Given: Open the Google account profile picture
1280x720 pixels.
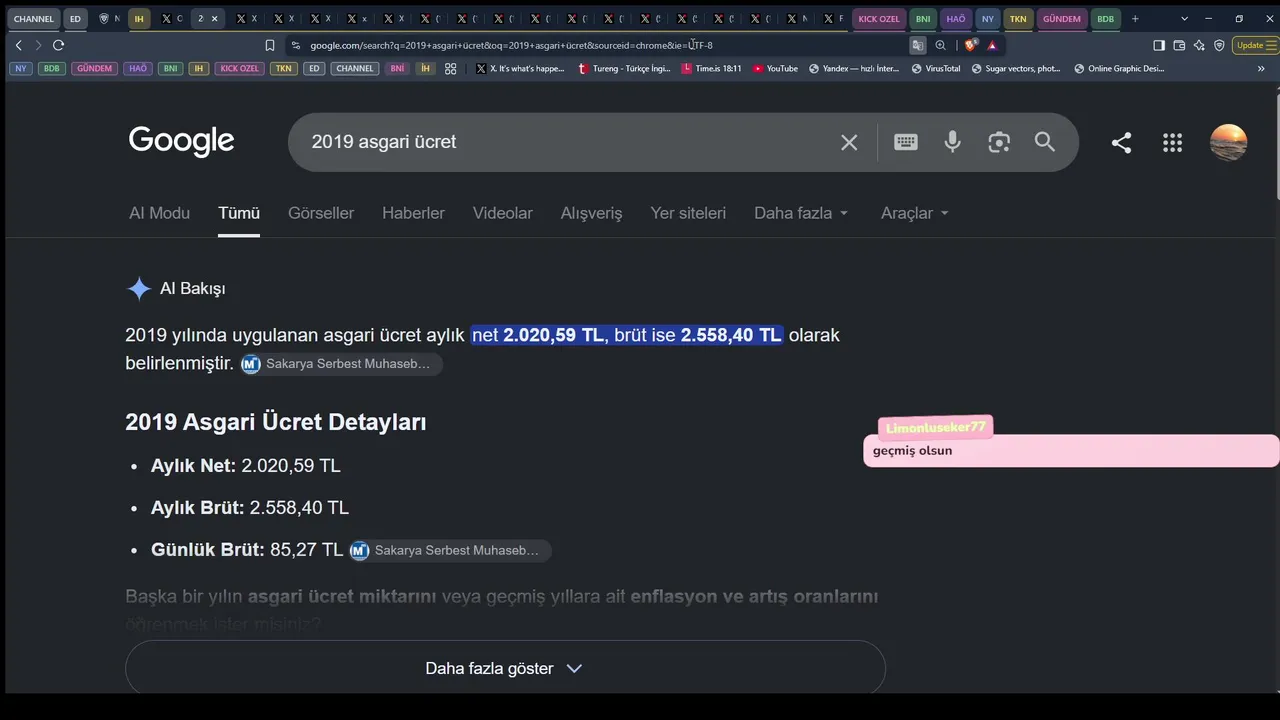Looking at the screenshot, I should click(x=1229, y=142).
